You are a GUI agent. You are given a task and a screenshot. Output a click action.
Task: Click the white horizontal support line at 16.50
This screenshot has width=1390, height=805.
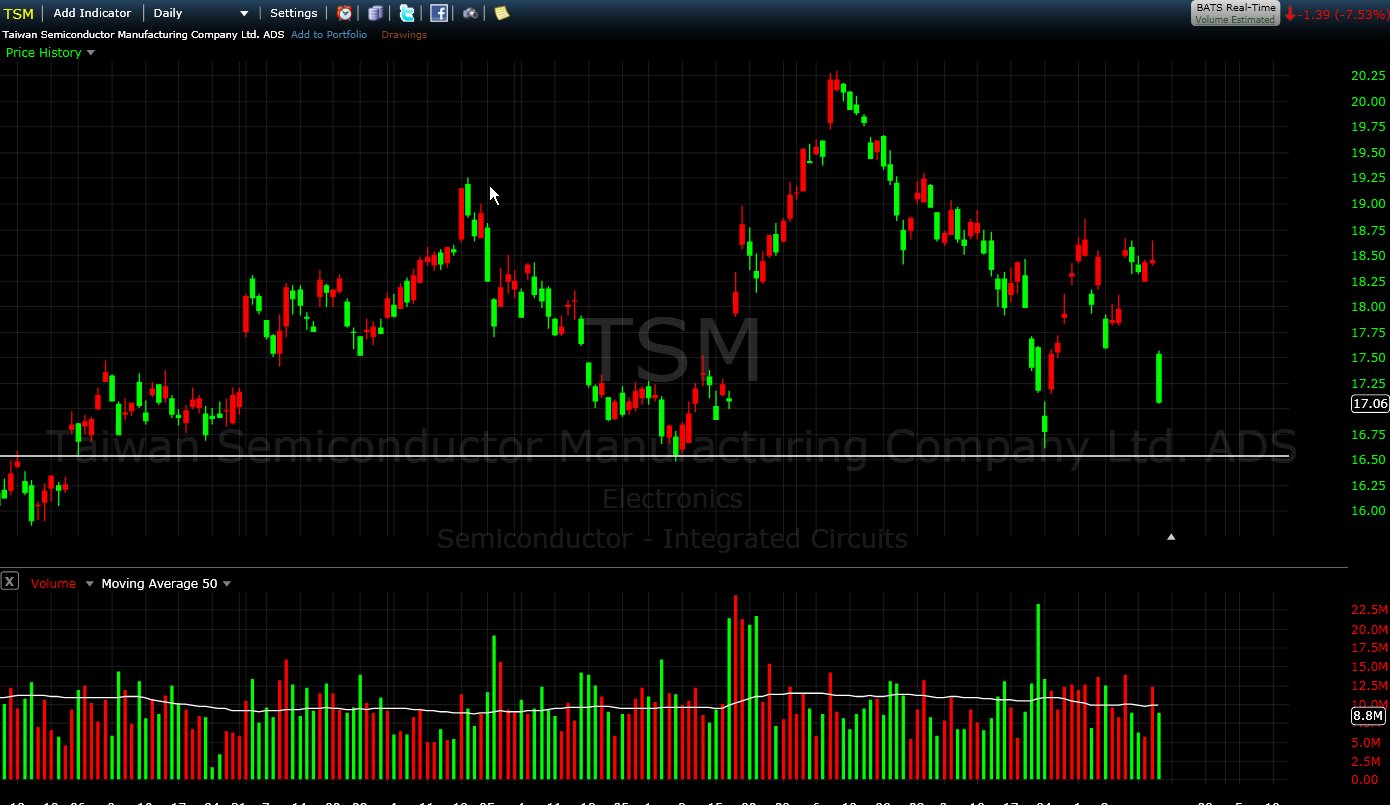[644, 456]
